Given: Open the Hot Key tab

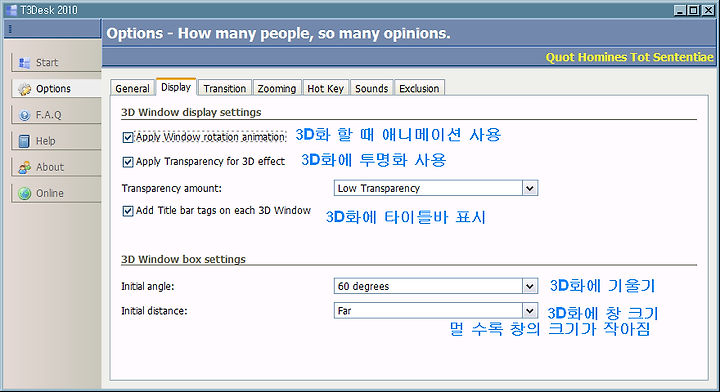Looking at the screenshot, I should [x=326, y=88].
